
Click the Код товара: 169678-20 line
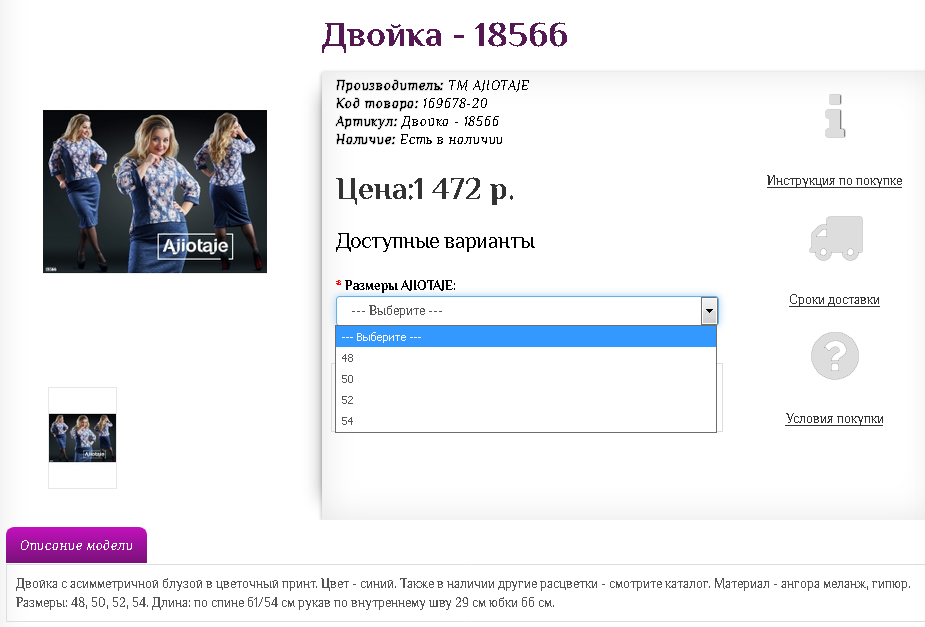[x=412, y=104]
